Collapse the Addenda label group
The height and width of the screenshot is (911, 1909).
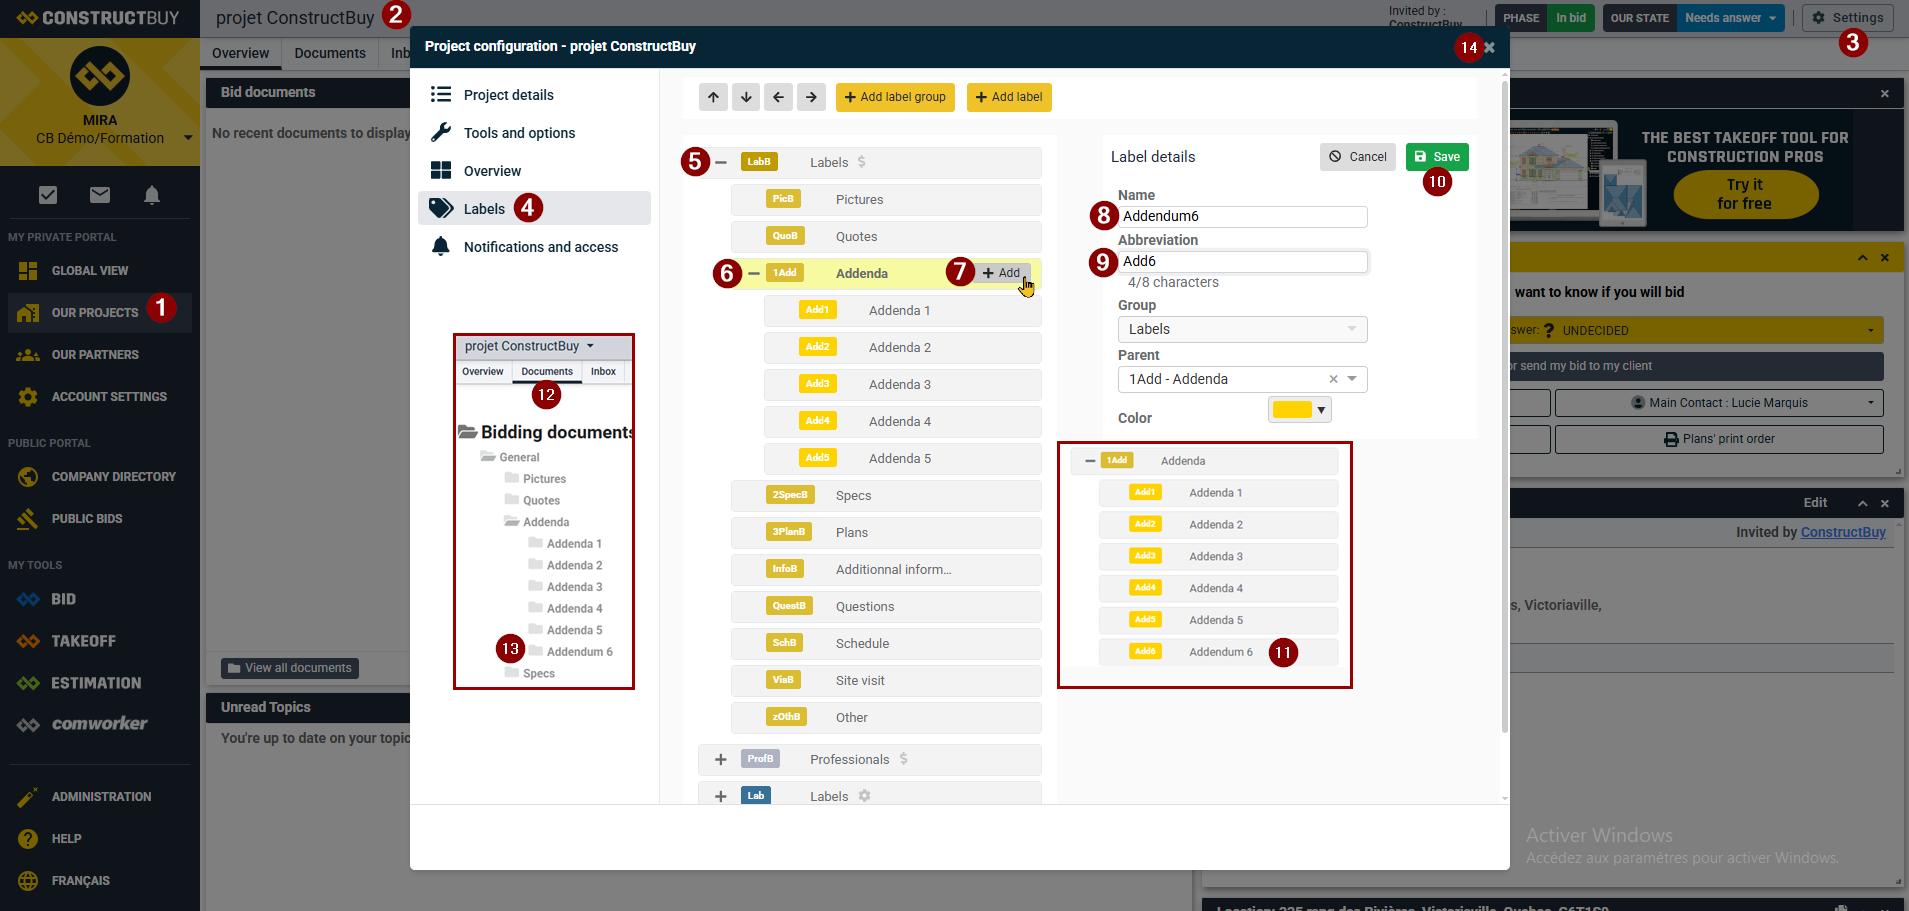pos(754,273)
